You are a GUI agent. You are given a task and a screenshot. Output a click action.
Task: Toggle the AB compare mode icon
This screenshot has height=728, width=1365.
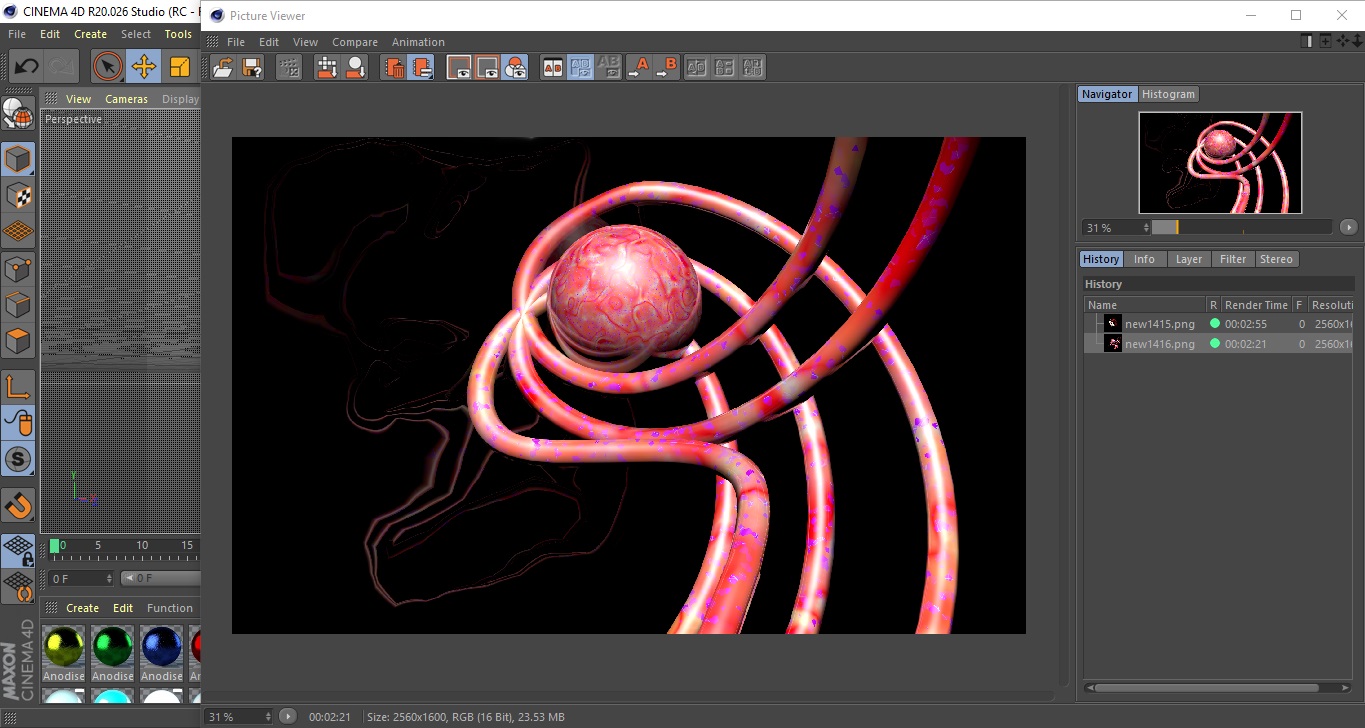pos(552,67)
